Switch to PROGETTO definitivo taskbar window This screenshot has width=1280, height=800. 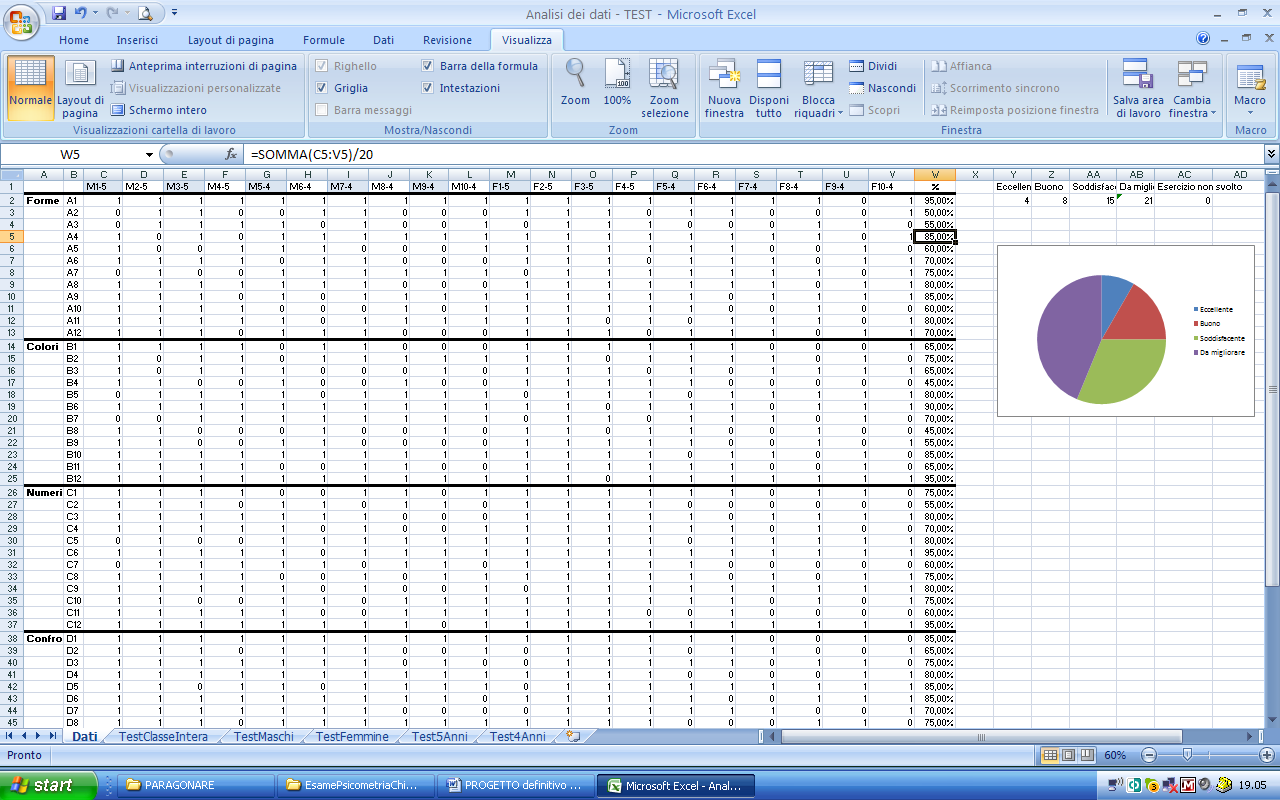[x=515, y=785]
